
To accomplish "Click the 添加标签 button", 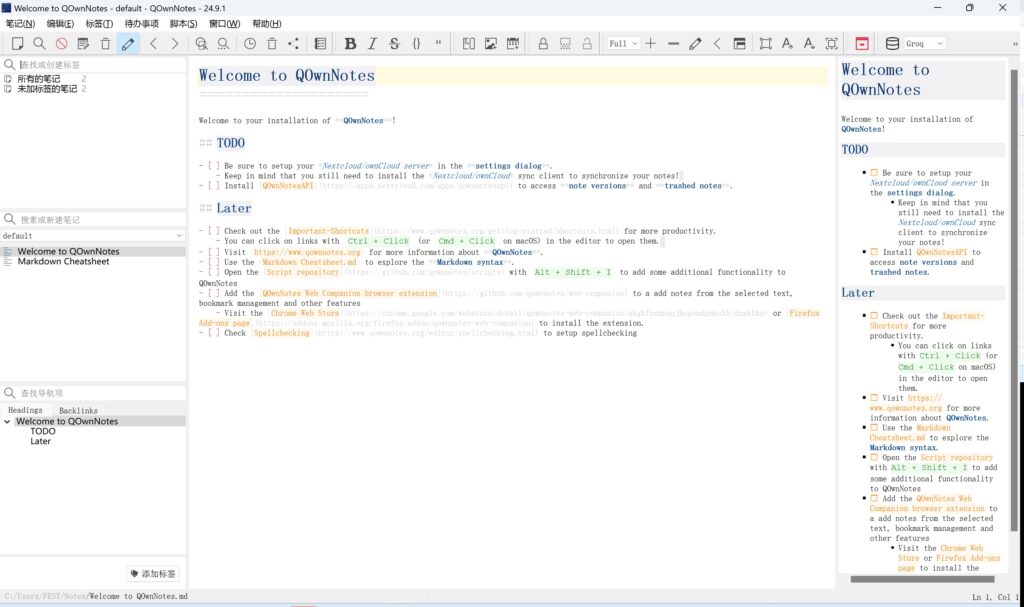I will (x=153, y=574).
